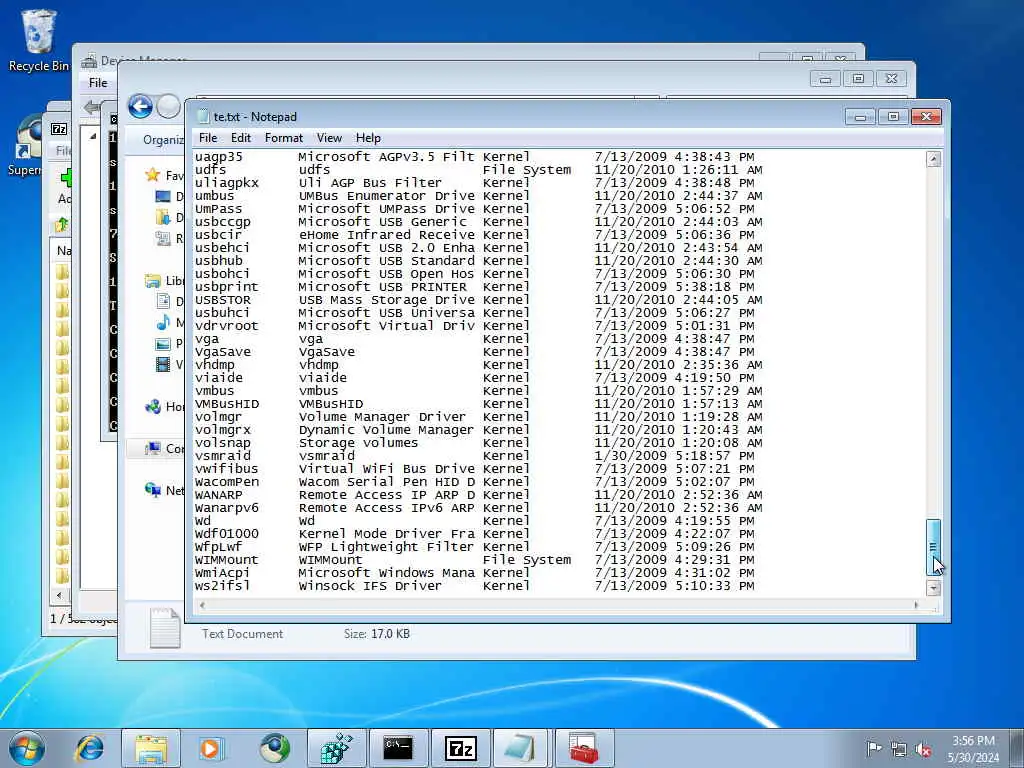The height and width of the screenshot is (768, 1024).
Task: Switch to Notepad taskbar button
Action: coord(521,748)
